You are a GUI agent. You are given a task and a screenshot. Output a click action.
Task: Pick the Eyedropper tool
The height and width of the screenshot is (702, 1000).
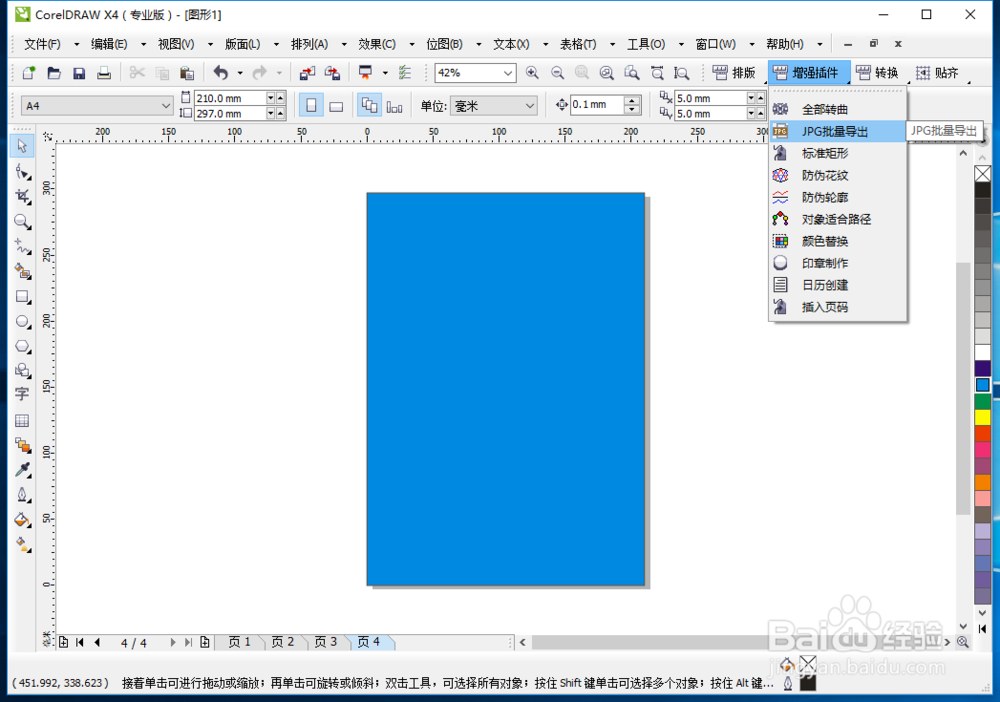22,470
